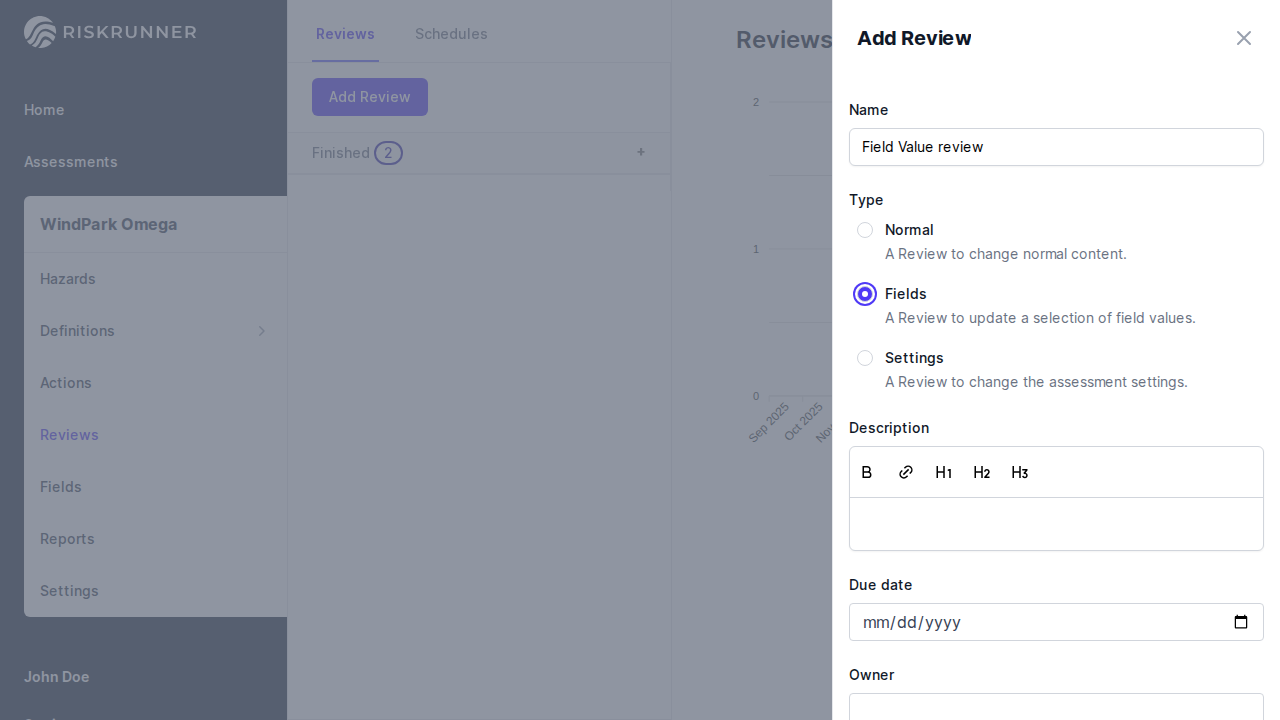Viewport: 1280px width, 720px height.
Task: Close the Add Review panel
Action: pos(1243,38)
